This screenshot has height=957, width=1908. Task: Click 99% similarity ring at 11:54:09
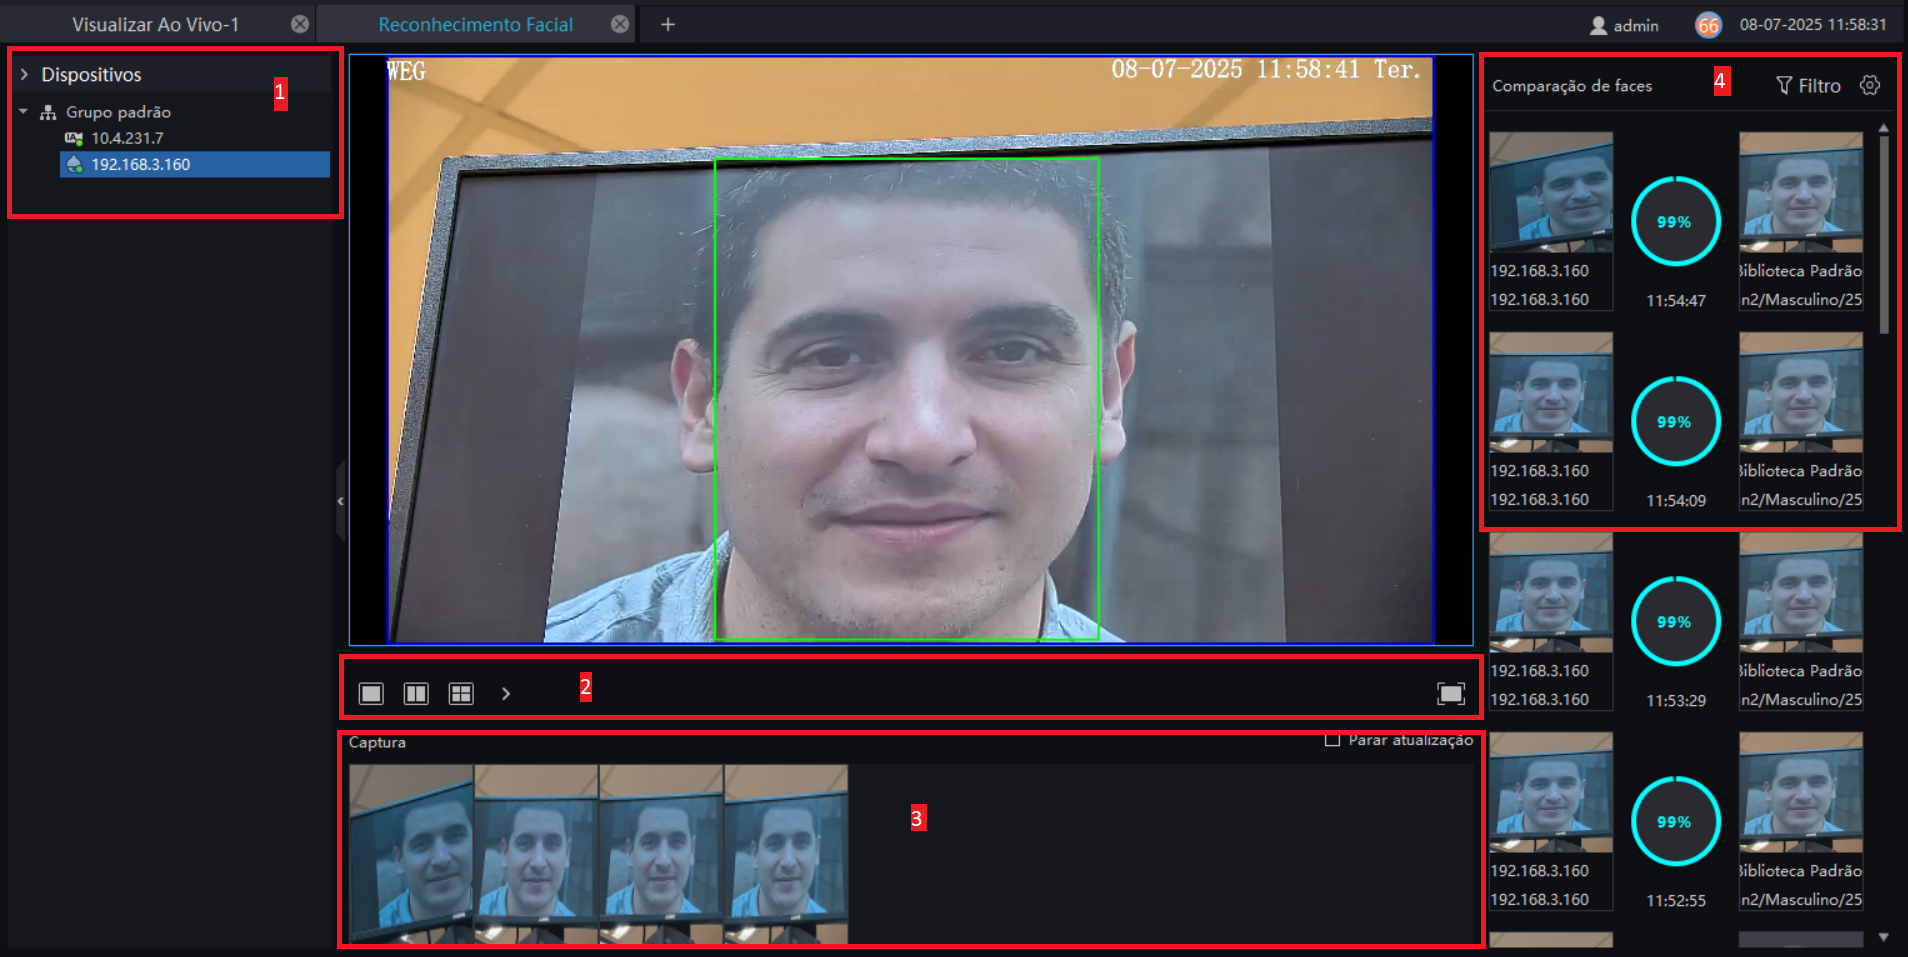[1675, 421]
